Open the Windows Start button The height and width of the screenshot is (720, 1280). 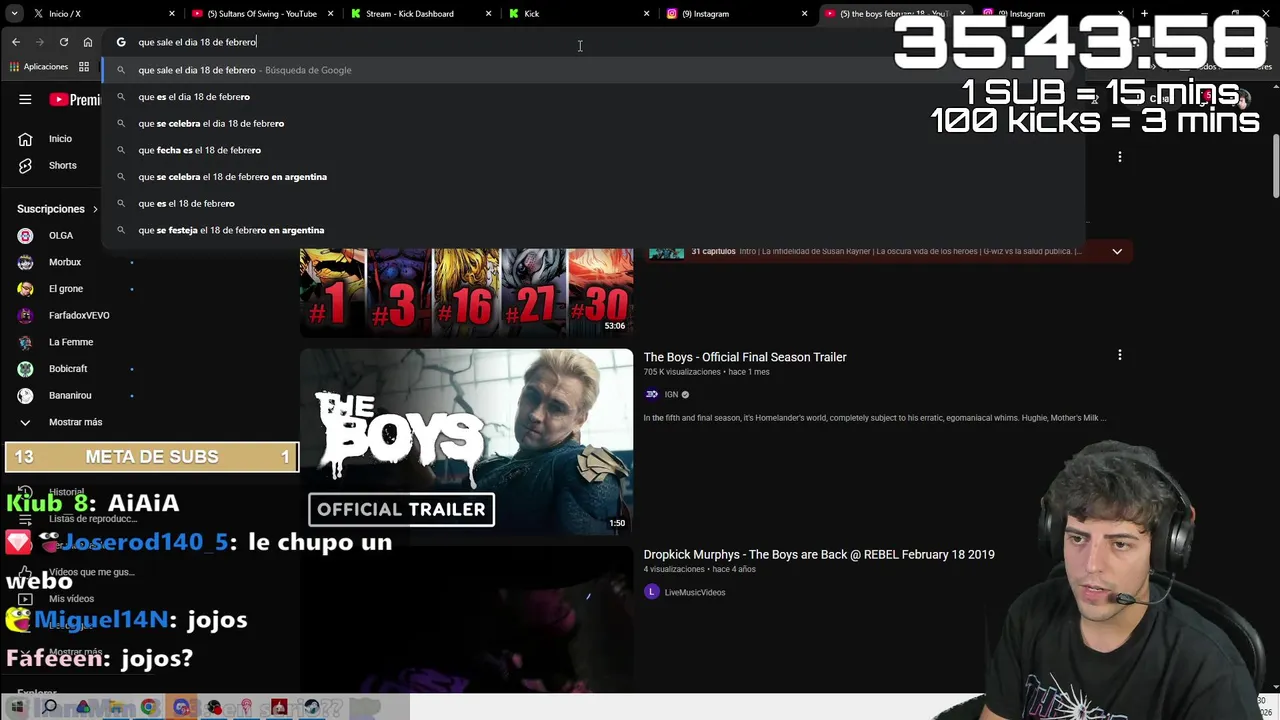18,707
